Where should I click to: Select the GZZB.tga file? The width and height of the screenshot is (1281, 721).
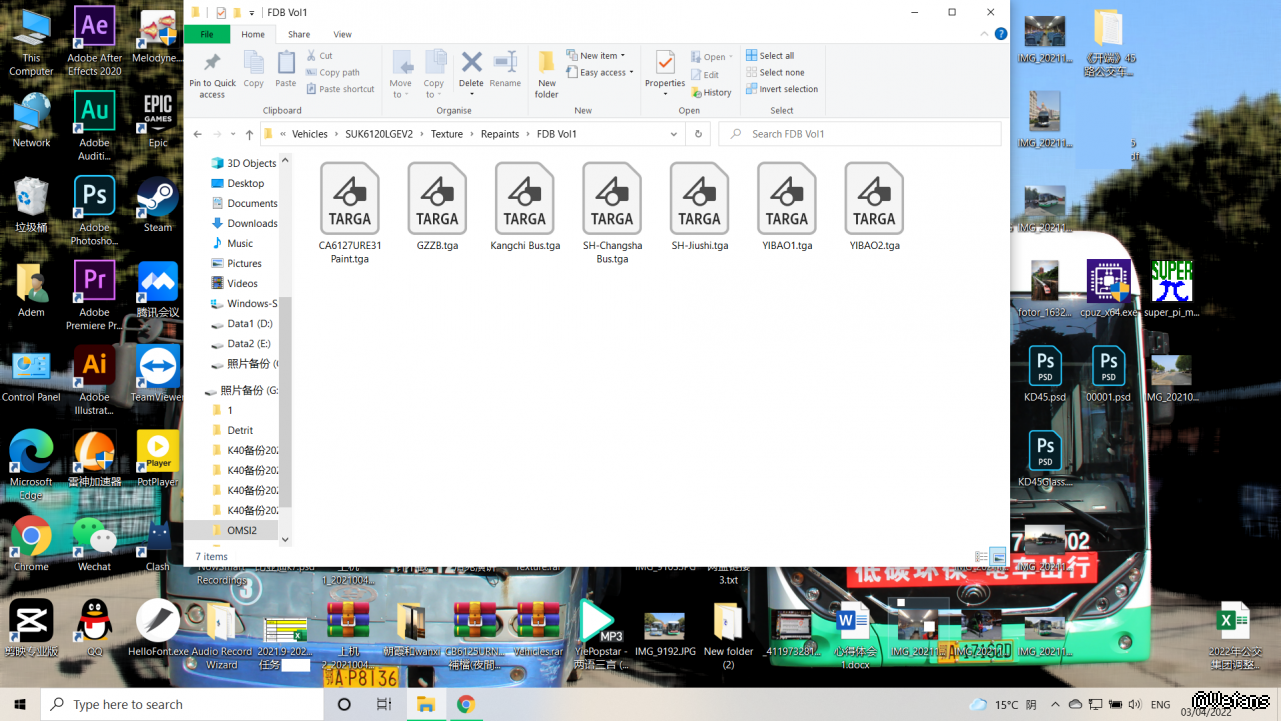tap(437, 207)
